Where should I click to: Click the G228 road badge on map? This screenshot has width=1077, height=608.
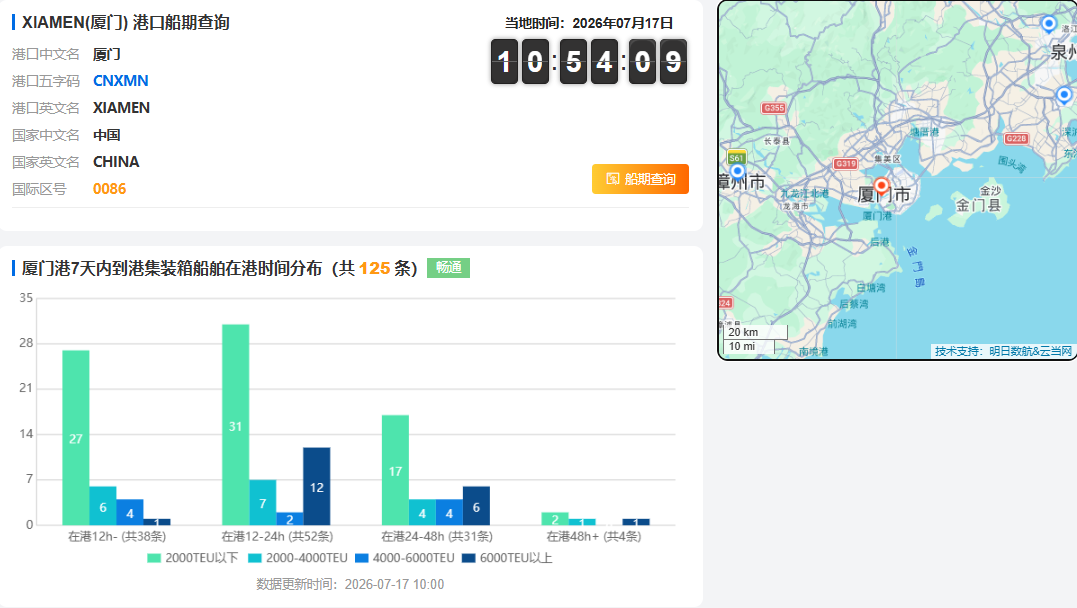(x=1016, y=138)
